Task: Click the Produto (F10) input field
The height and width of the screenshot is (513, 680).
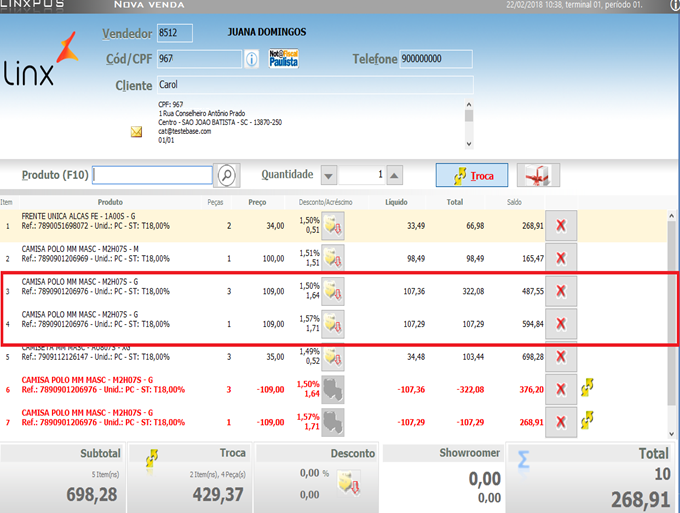Action: (x=153, y=175)
